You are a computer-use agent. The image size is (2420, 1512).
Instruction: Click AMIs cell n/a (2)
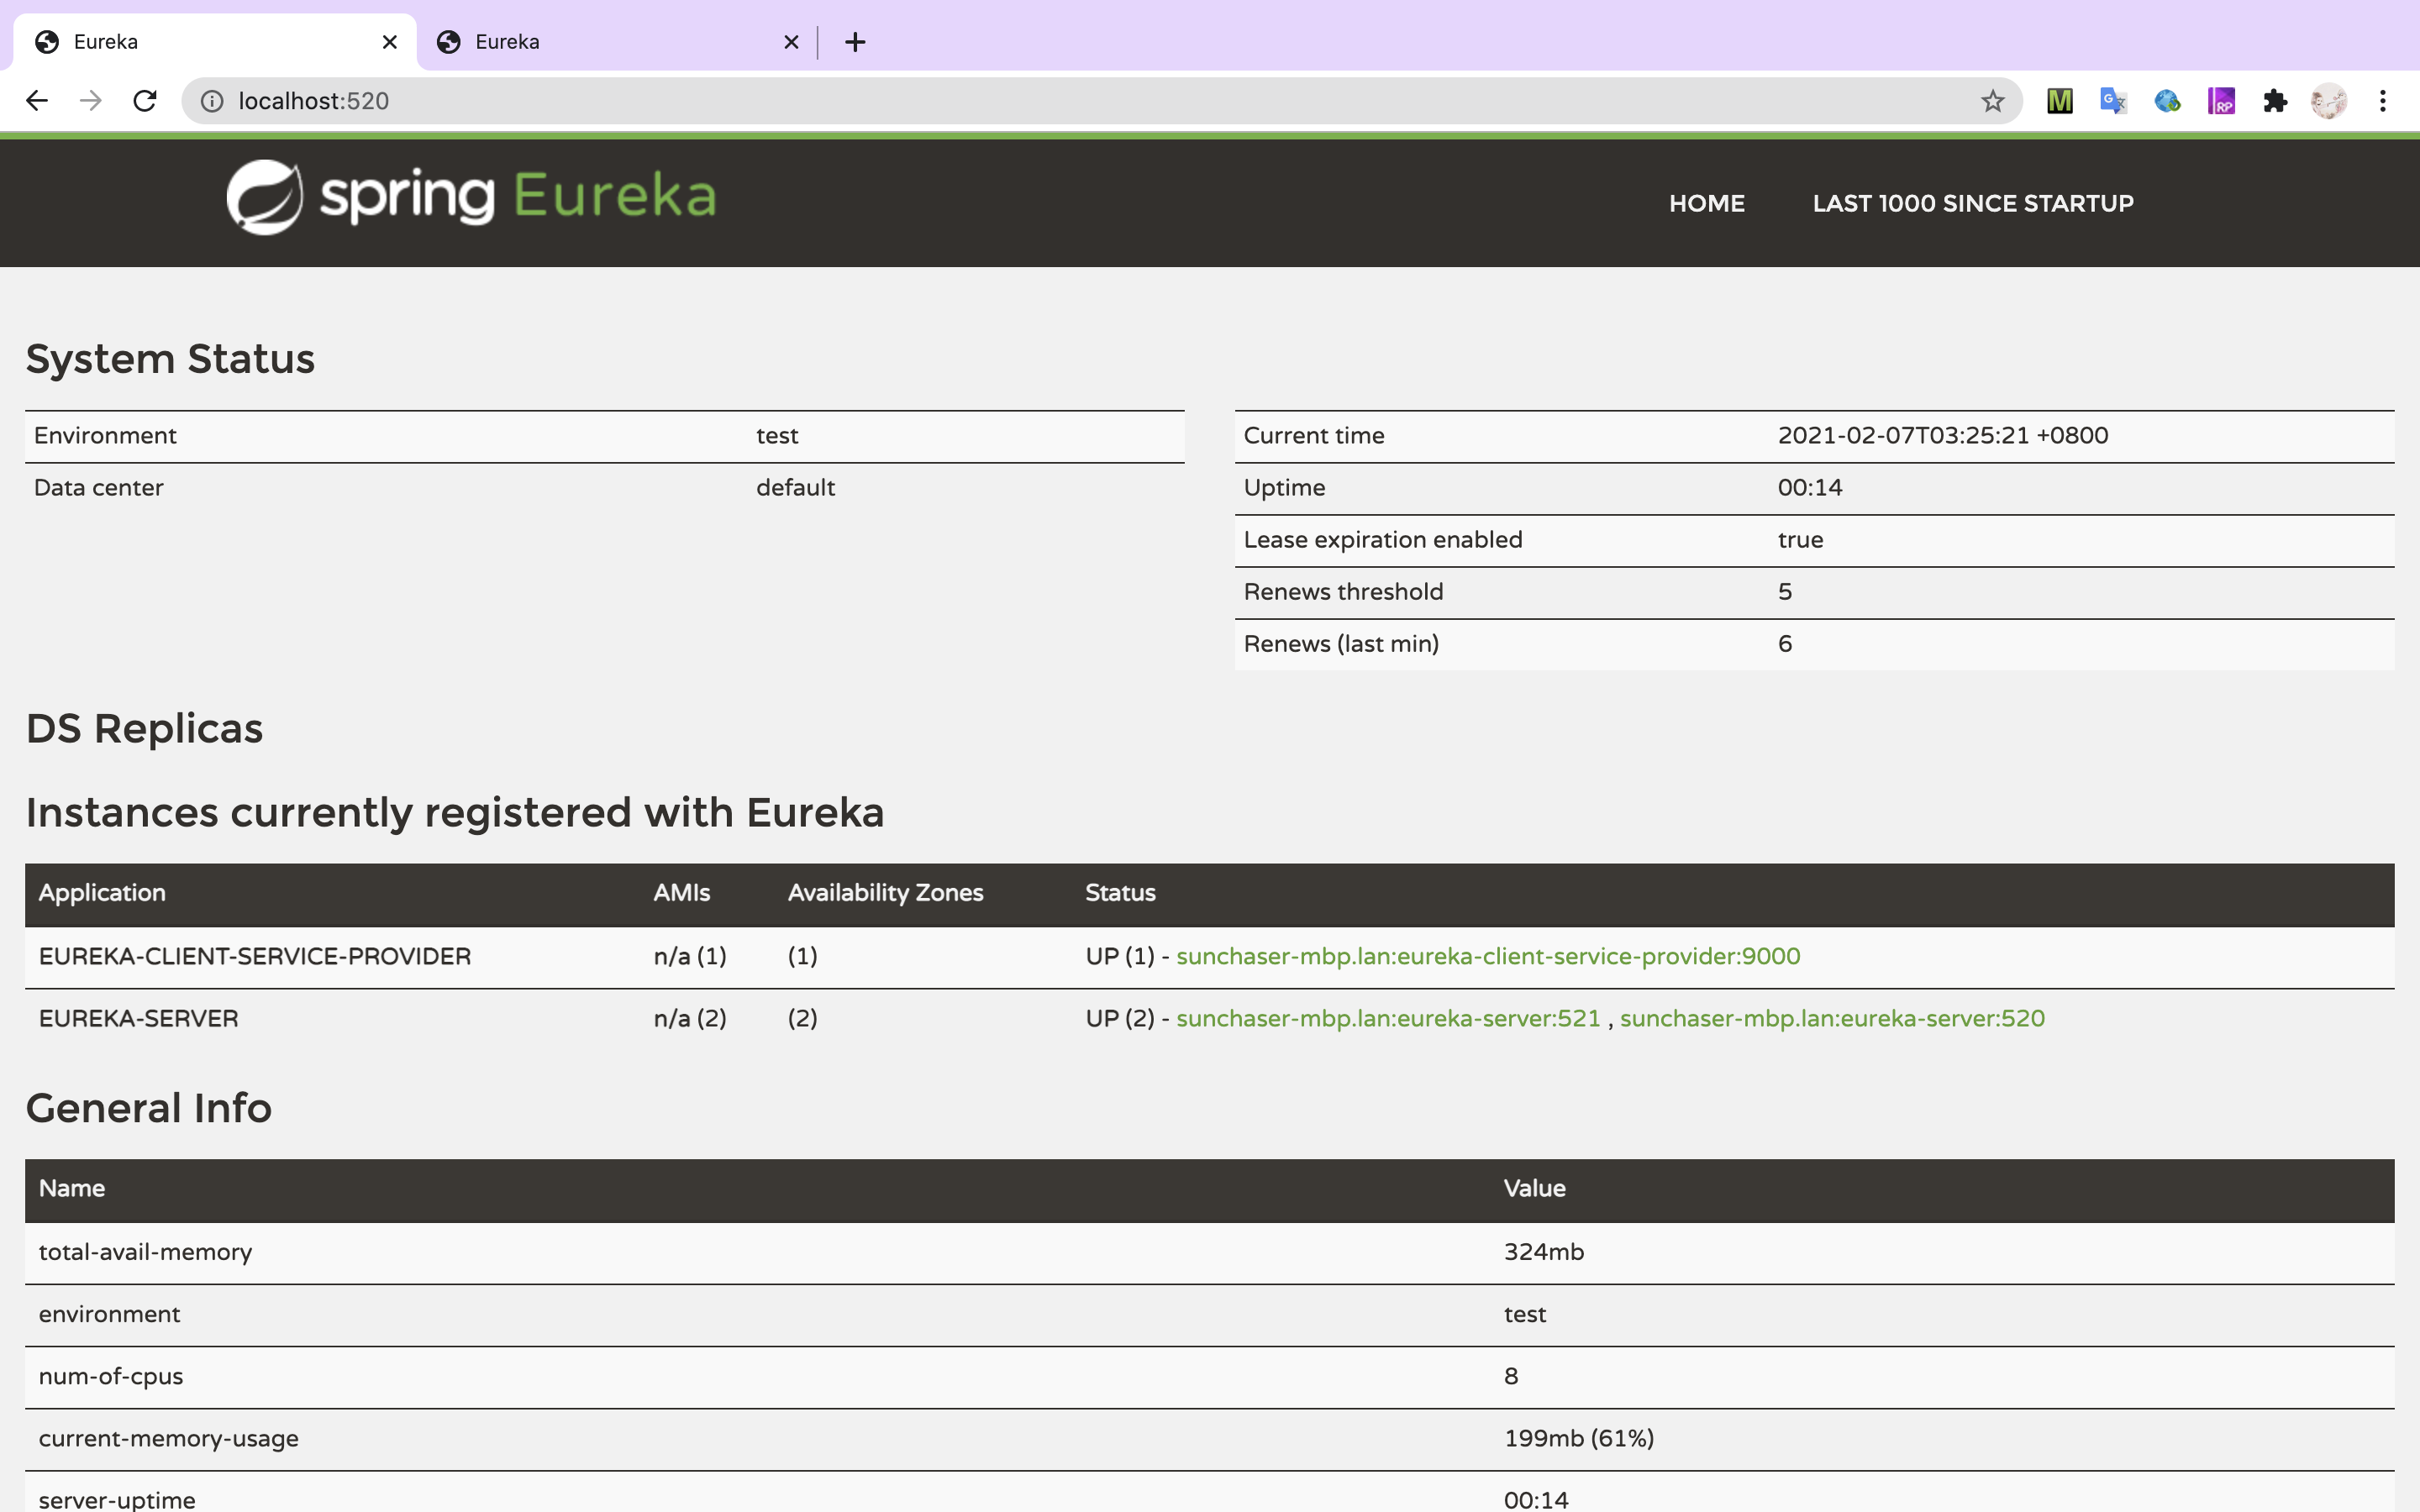690,1018
